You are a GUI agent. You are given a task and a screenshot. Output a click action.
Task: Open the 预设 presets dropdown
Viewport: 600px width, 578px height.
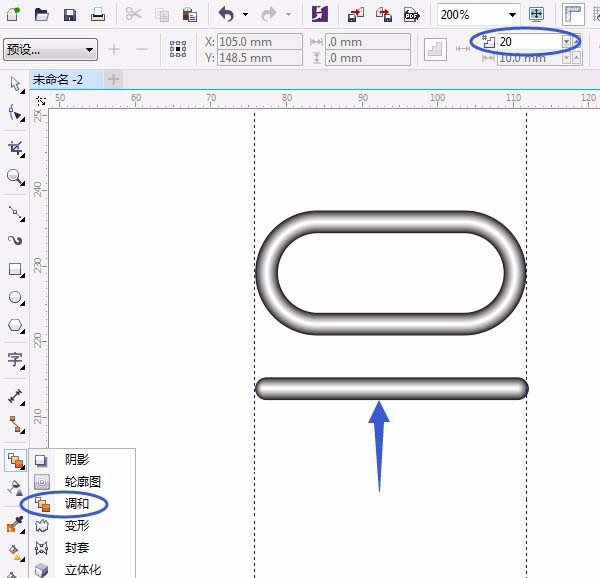pos(50,49)
